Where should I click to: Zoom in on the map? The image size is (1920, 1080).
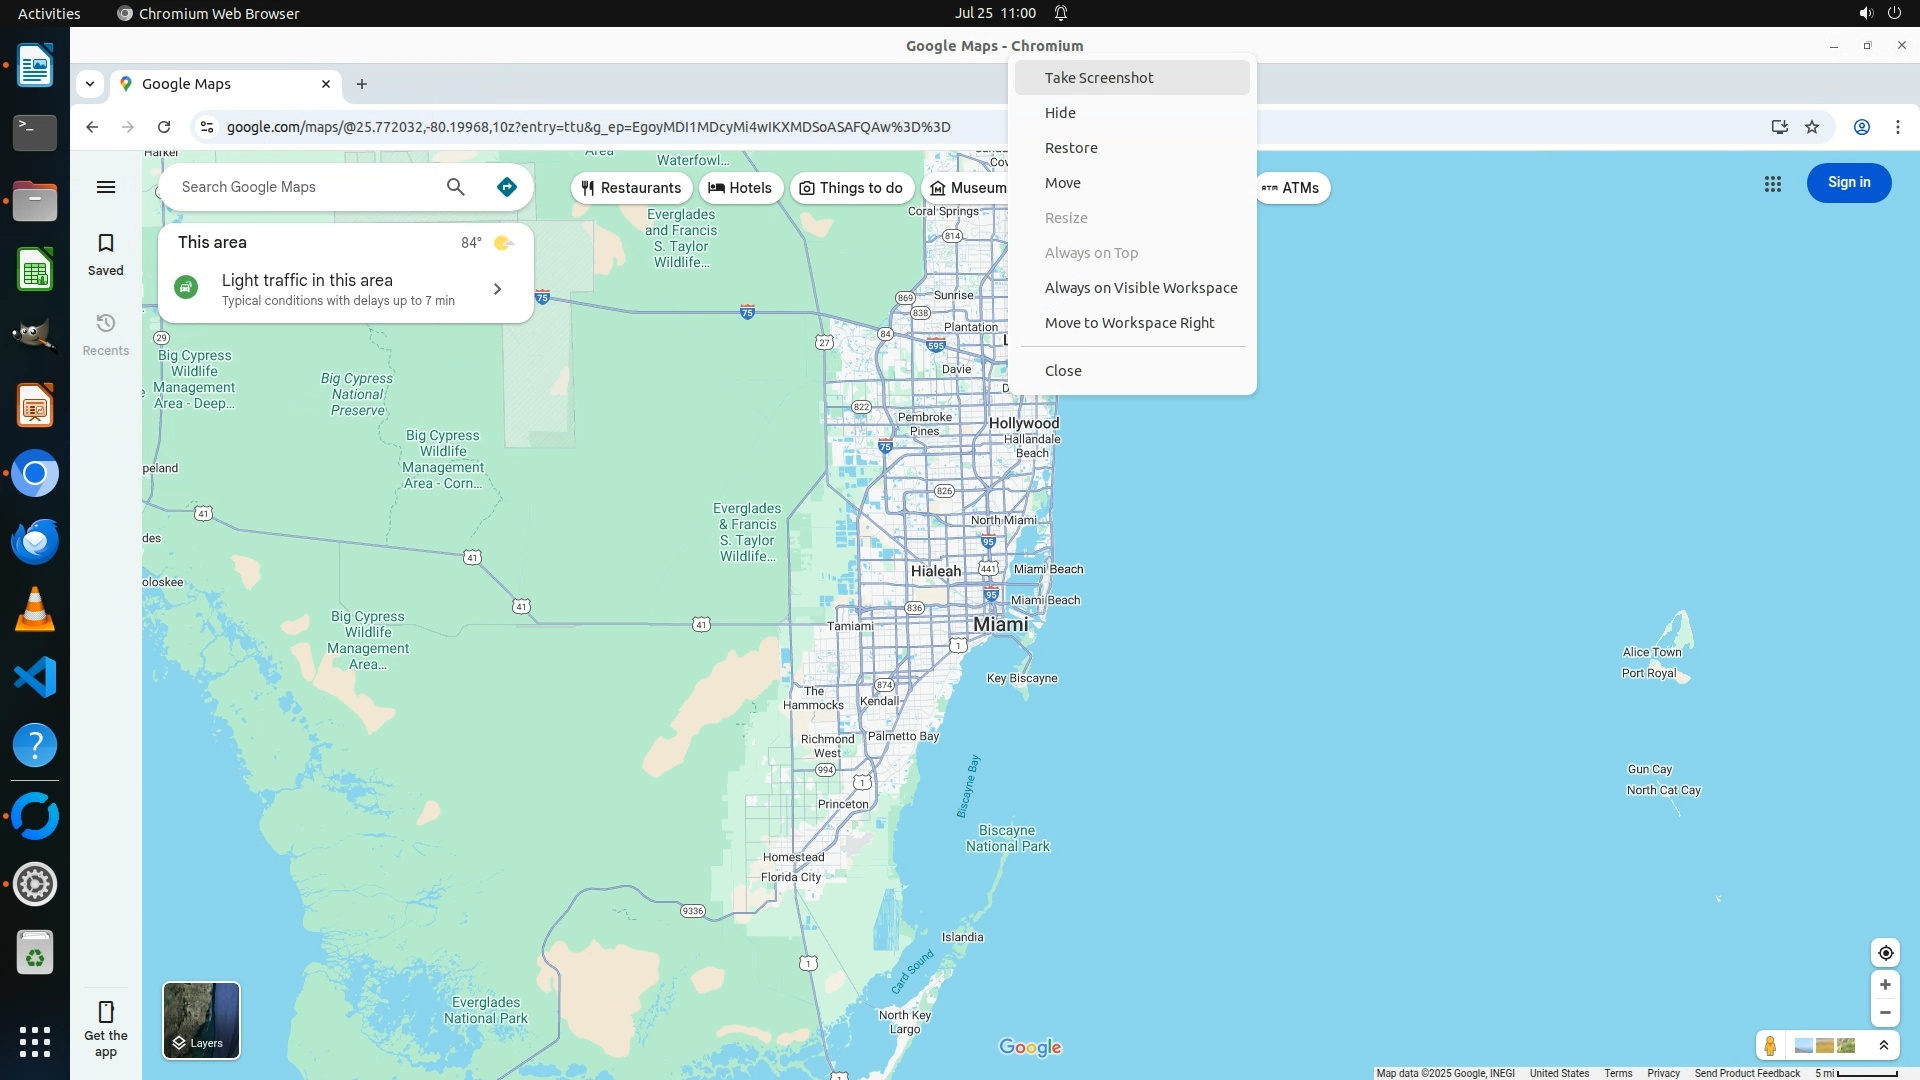pos(1885,985)
